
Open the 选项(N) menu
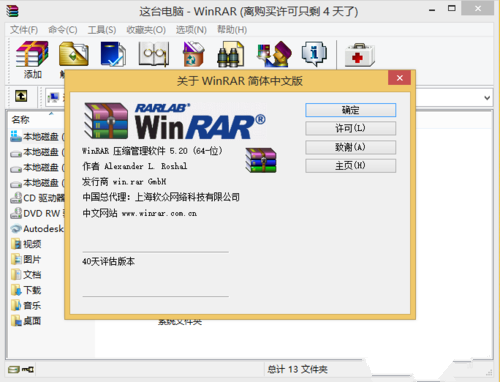(191, 30)
